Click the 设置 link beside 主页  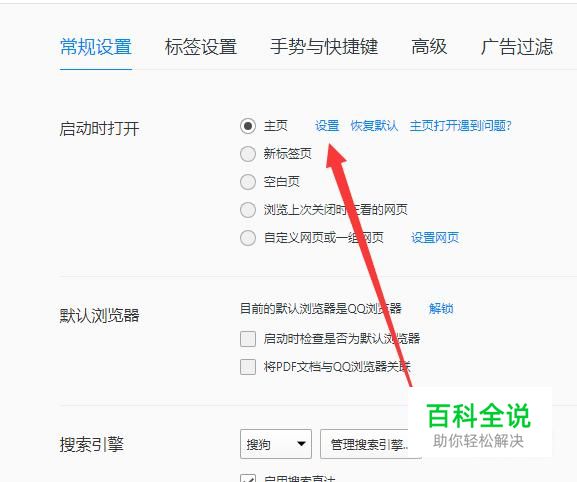(327, 126)
